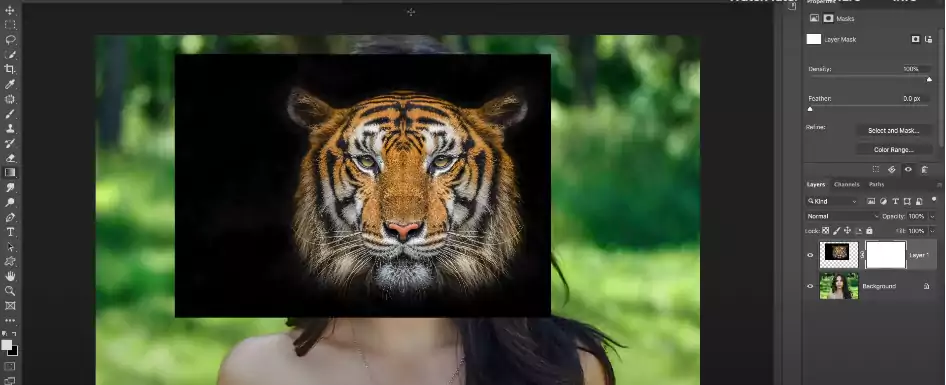
Task: Click the delete mask trash icon
Action: (924, 170)
